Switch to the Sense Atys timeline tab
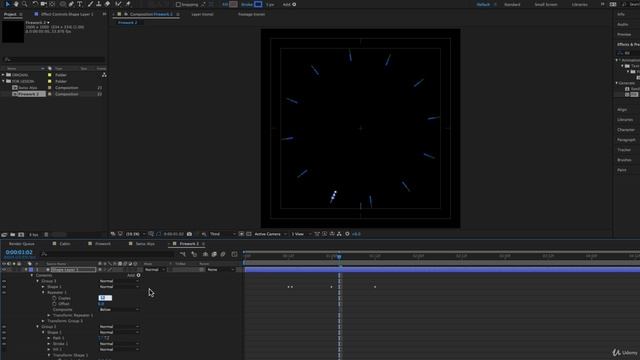Image resolution: width=640 pixels, height=360 pixels. tap(145, 244)
